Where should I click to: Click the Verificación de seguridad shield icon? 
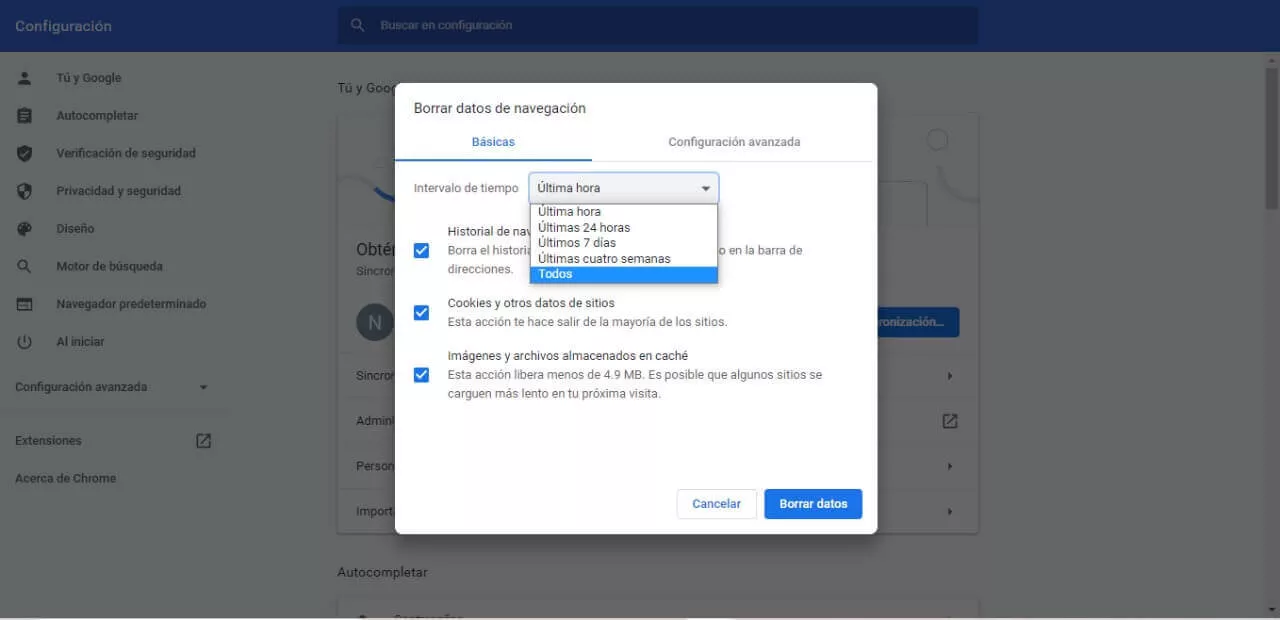(x=25, y=153)
